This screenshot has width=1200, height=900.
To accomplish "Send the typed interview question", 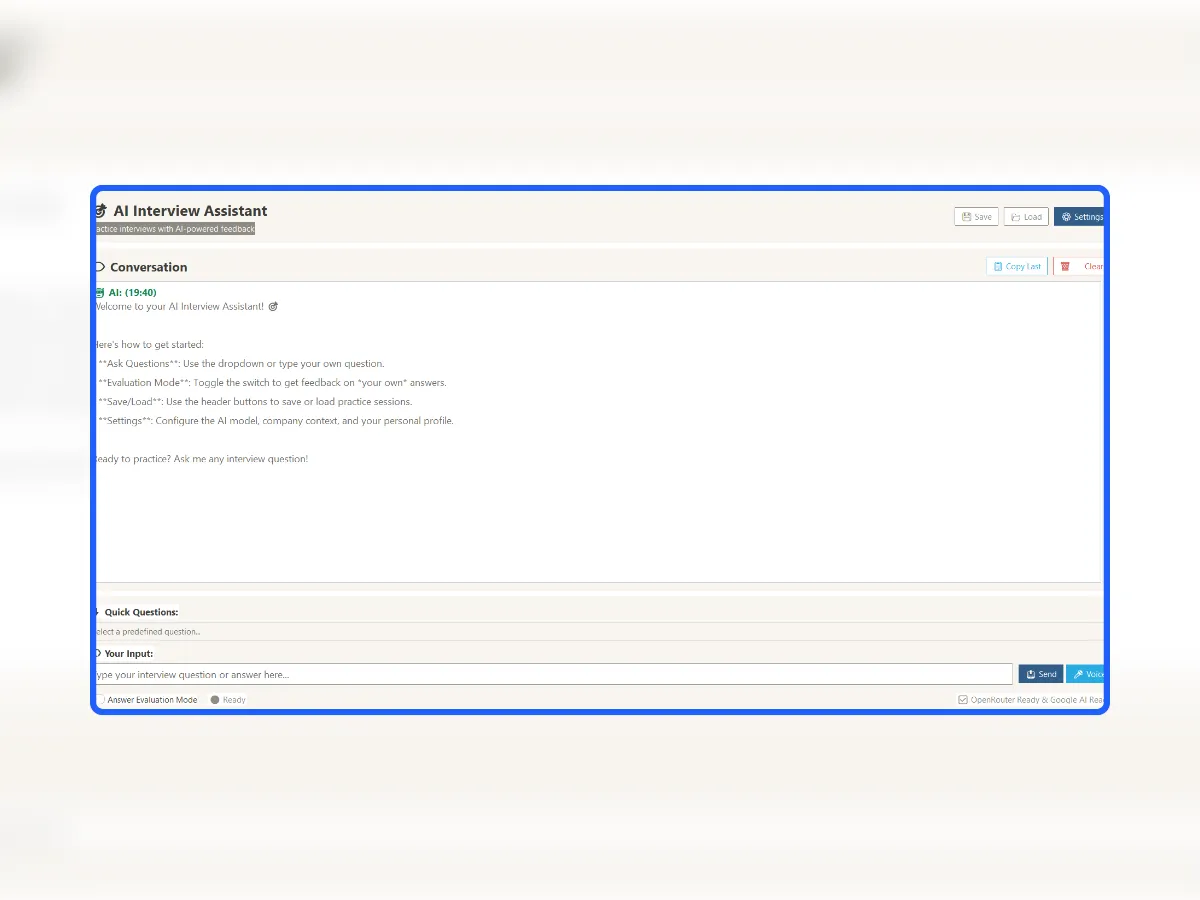I will point(1041,674).
